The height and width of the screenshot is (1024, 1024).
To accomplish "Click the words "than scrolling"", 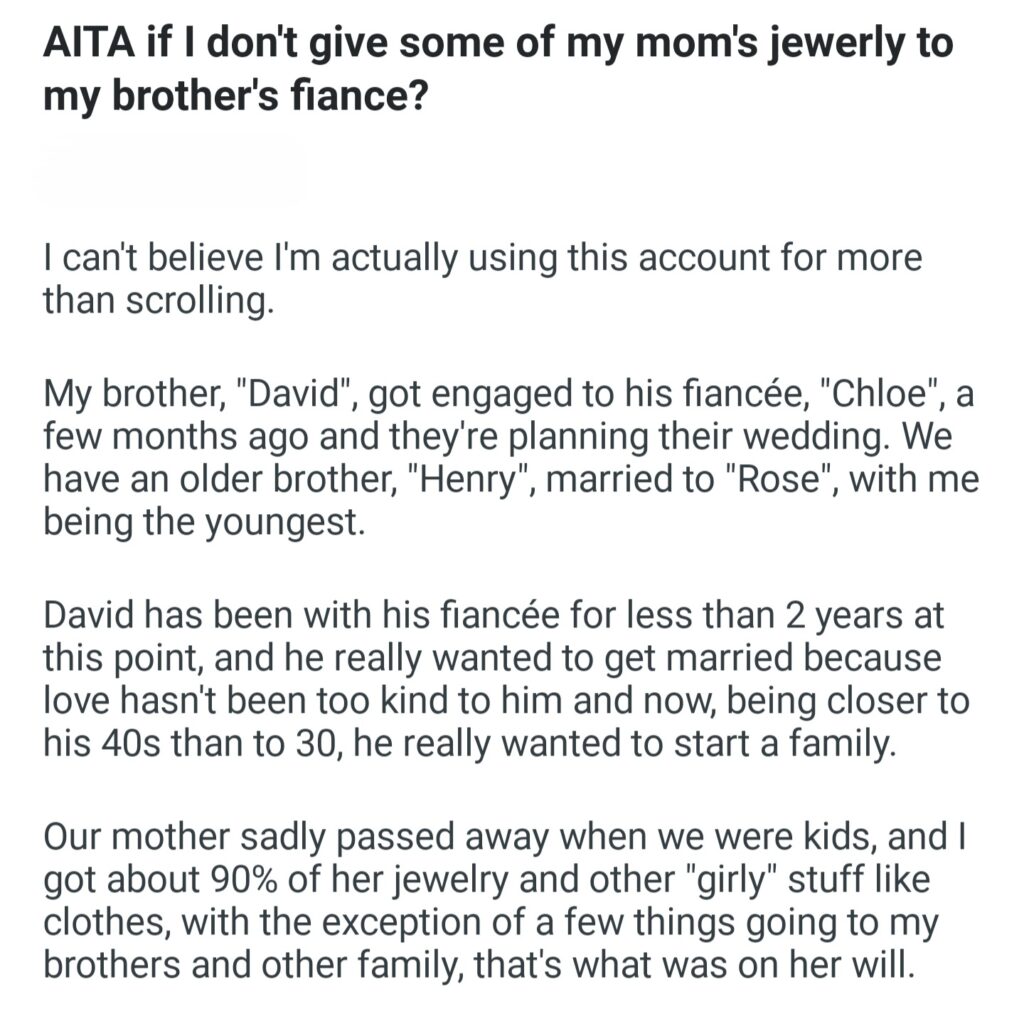I will [x=157, y=302].
